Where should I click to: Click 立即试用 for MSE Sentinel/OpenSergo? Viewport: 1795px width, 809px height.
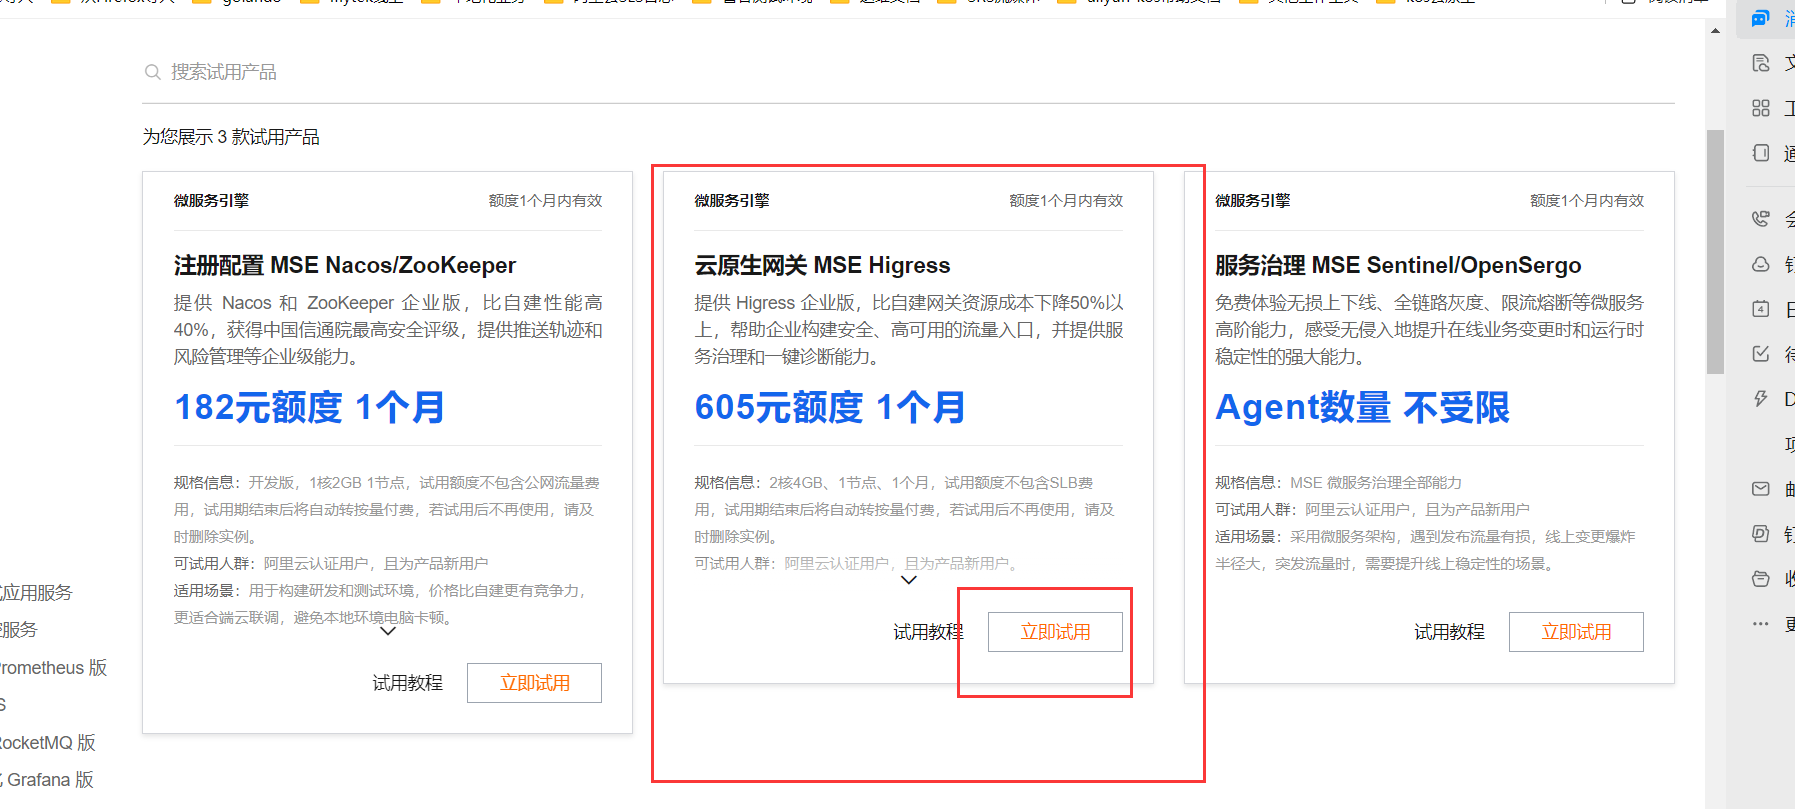pos(1576,632)
